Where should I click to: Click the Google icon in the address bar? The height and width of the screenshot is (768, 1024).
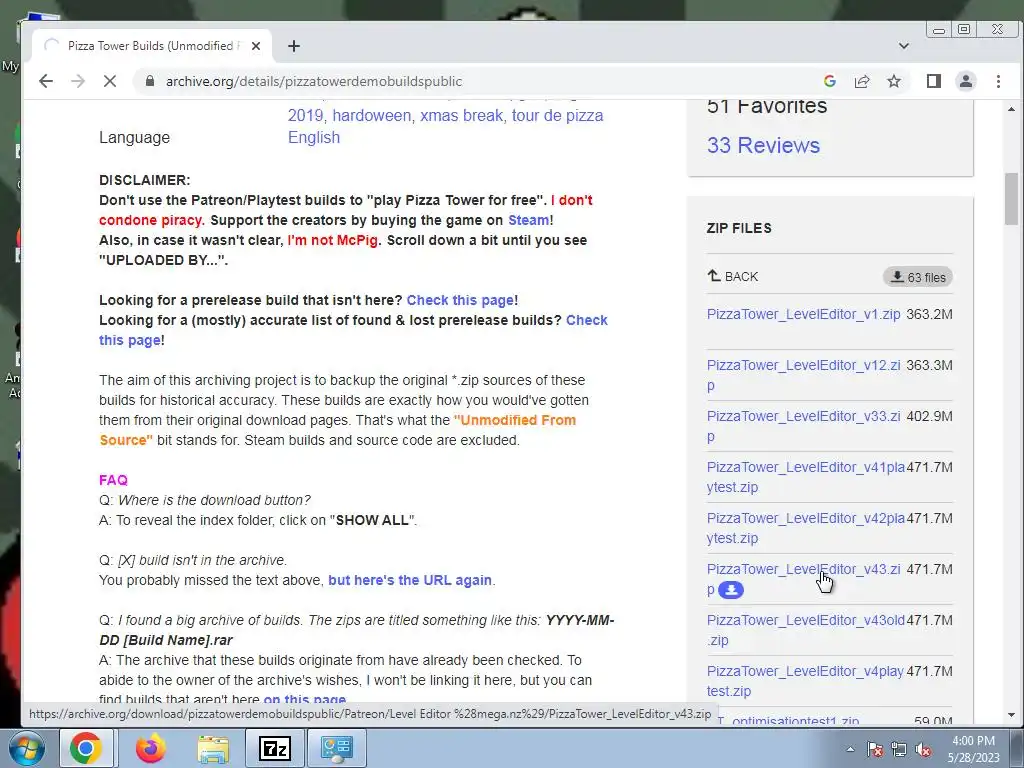829,81
